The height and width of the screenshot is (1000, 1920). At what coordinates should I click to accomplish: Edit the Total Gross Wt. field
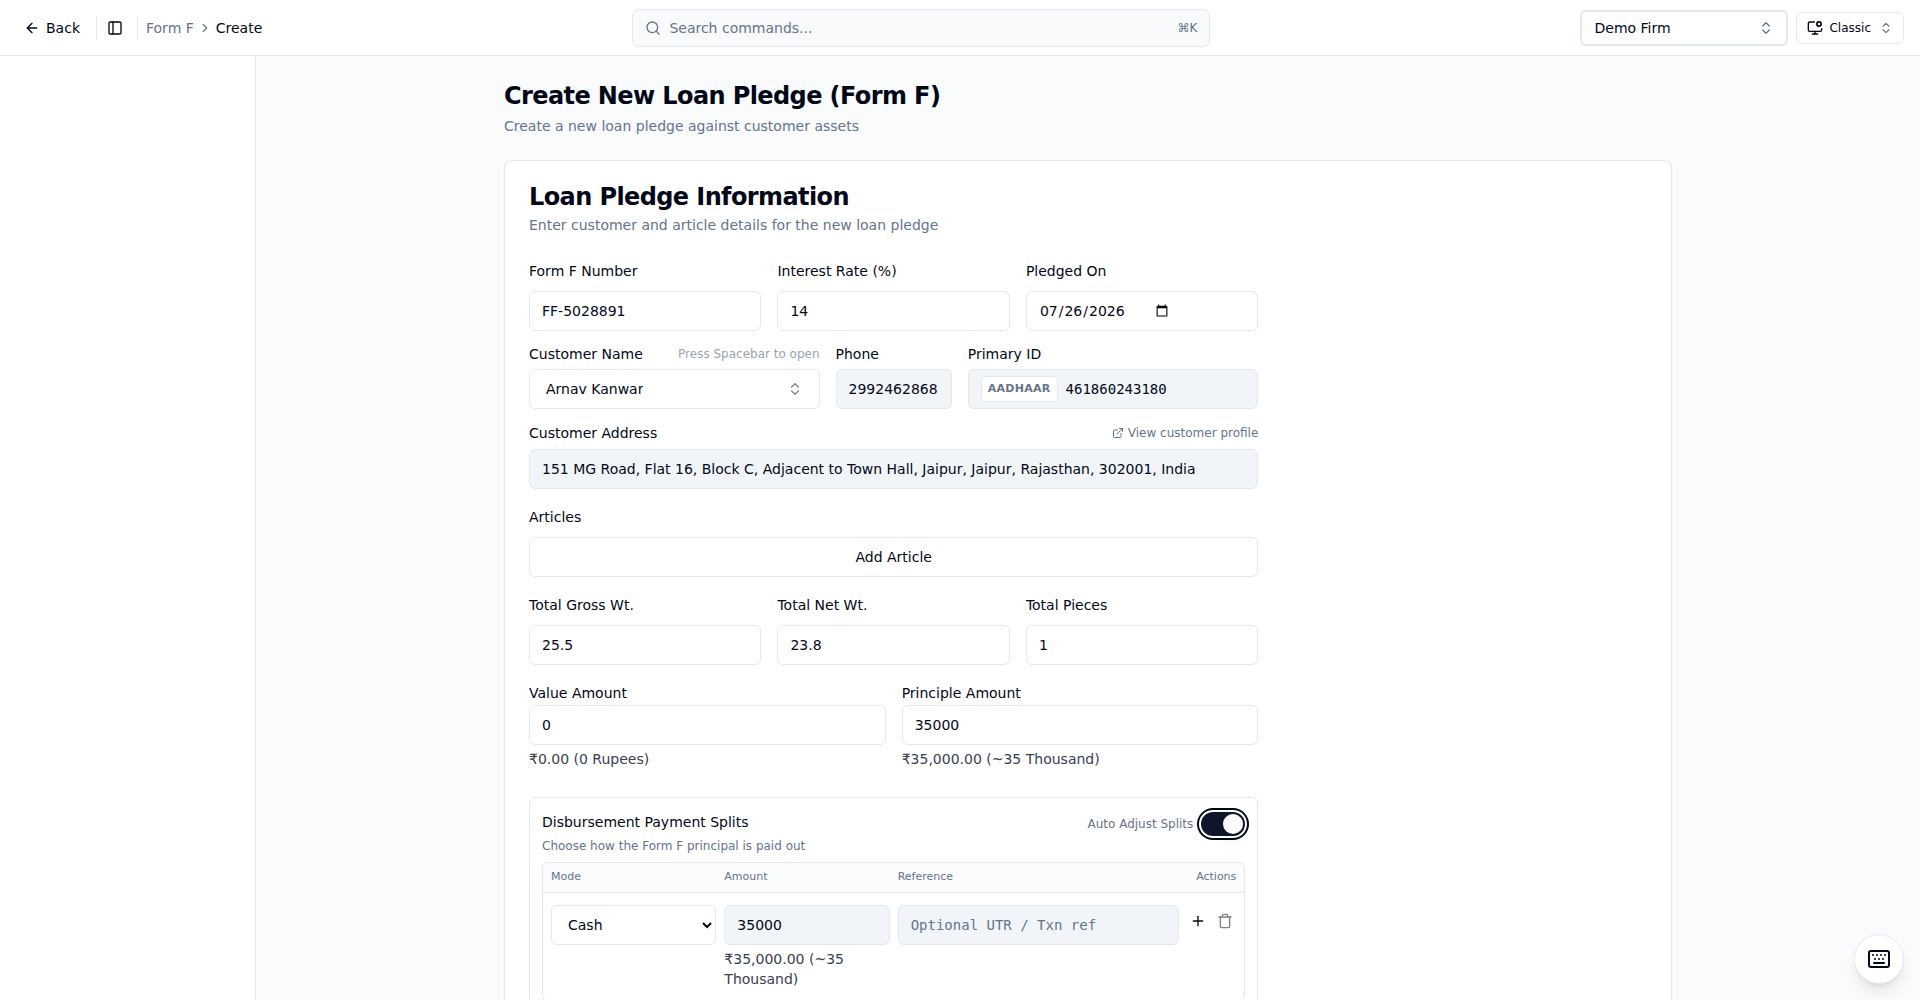coord(644,645)
